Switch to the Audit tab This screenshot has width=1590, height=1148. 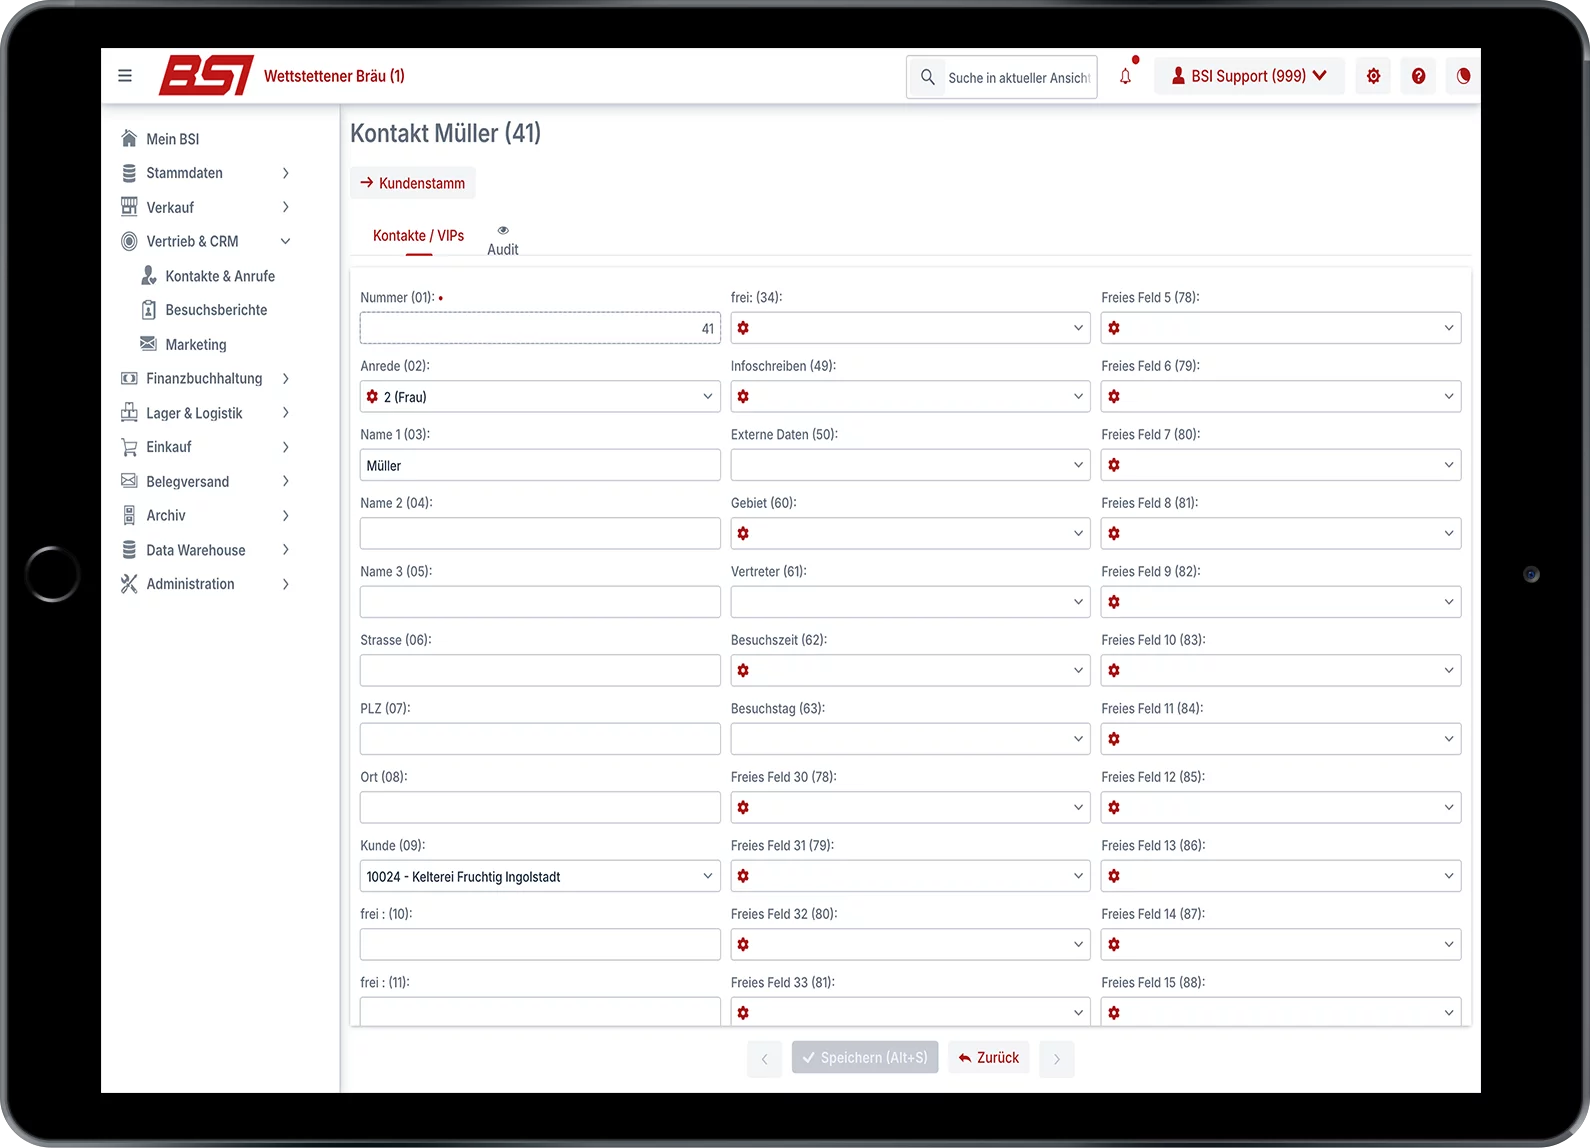(x=503, y=242)
